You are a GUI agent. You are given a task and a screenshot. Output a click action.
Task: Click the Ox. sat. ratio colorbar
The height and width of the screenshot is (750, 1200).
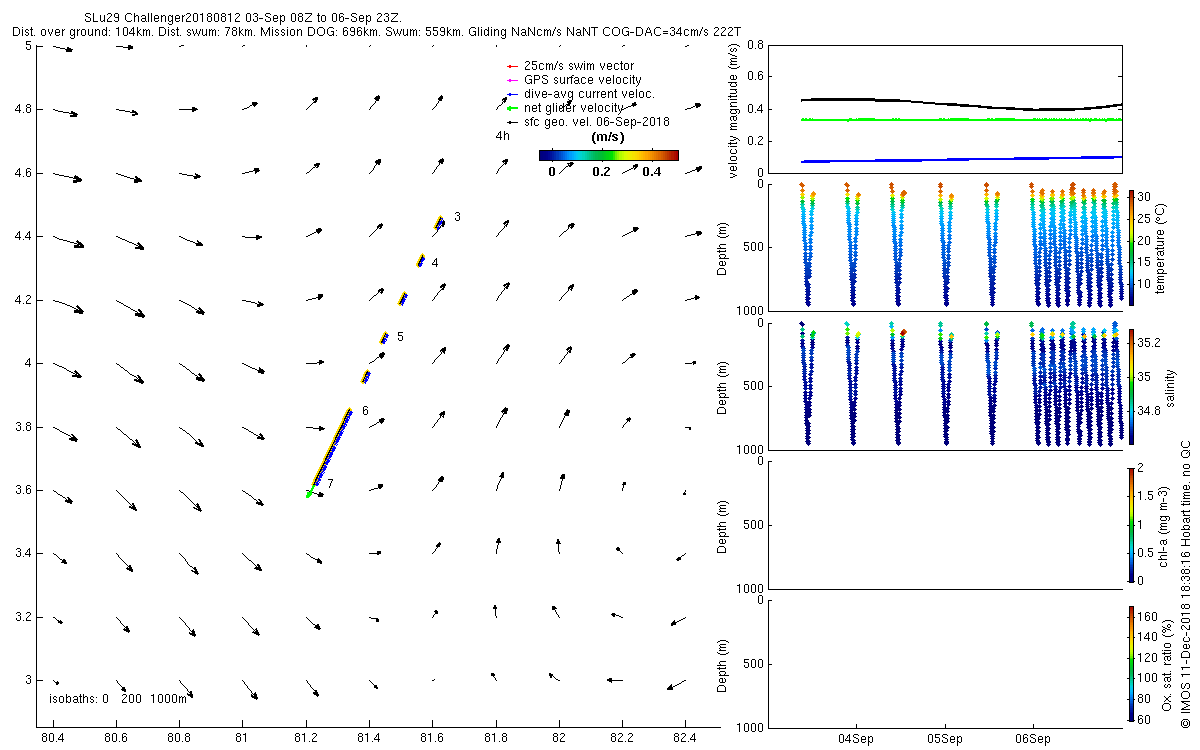pyautogui.click(x=1131, y=663)
